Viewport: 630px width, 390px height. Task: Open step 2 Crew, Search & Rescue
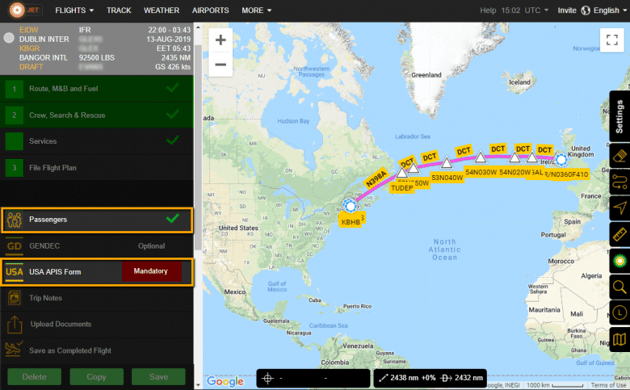point(97,115)
